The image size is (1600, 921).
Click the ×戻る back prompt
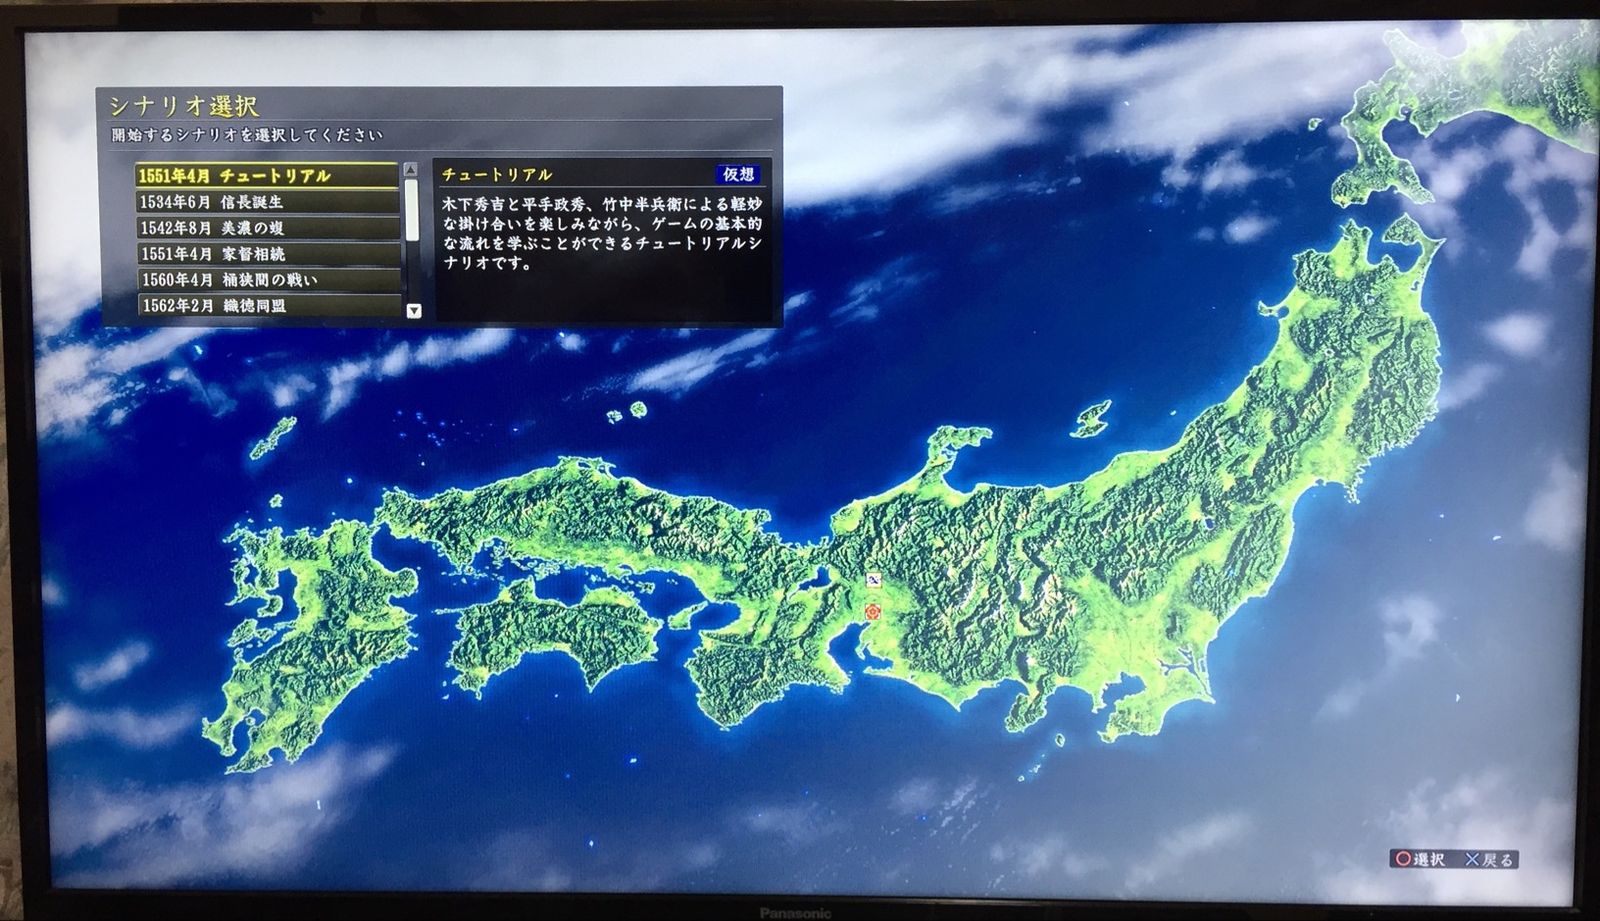pos(1490,859)
